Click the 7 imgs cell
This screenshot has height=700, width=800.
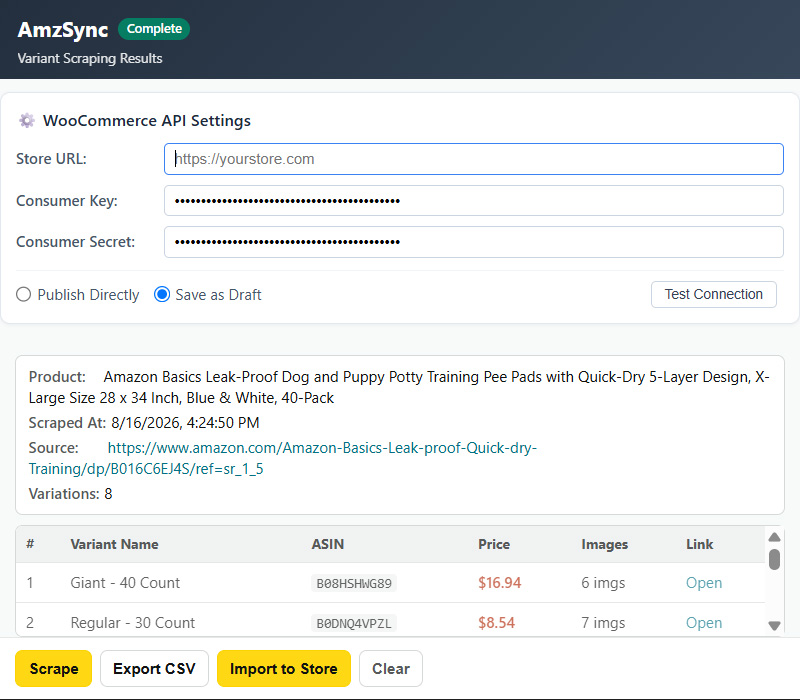tap(603, 622)
